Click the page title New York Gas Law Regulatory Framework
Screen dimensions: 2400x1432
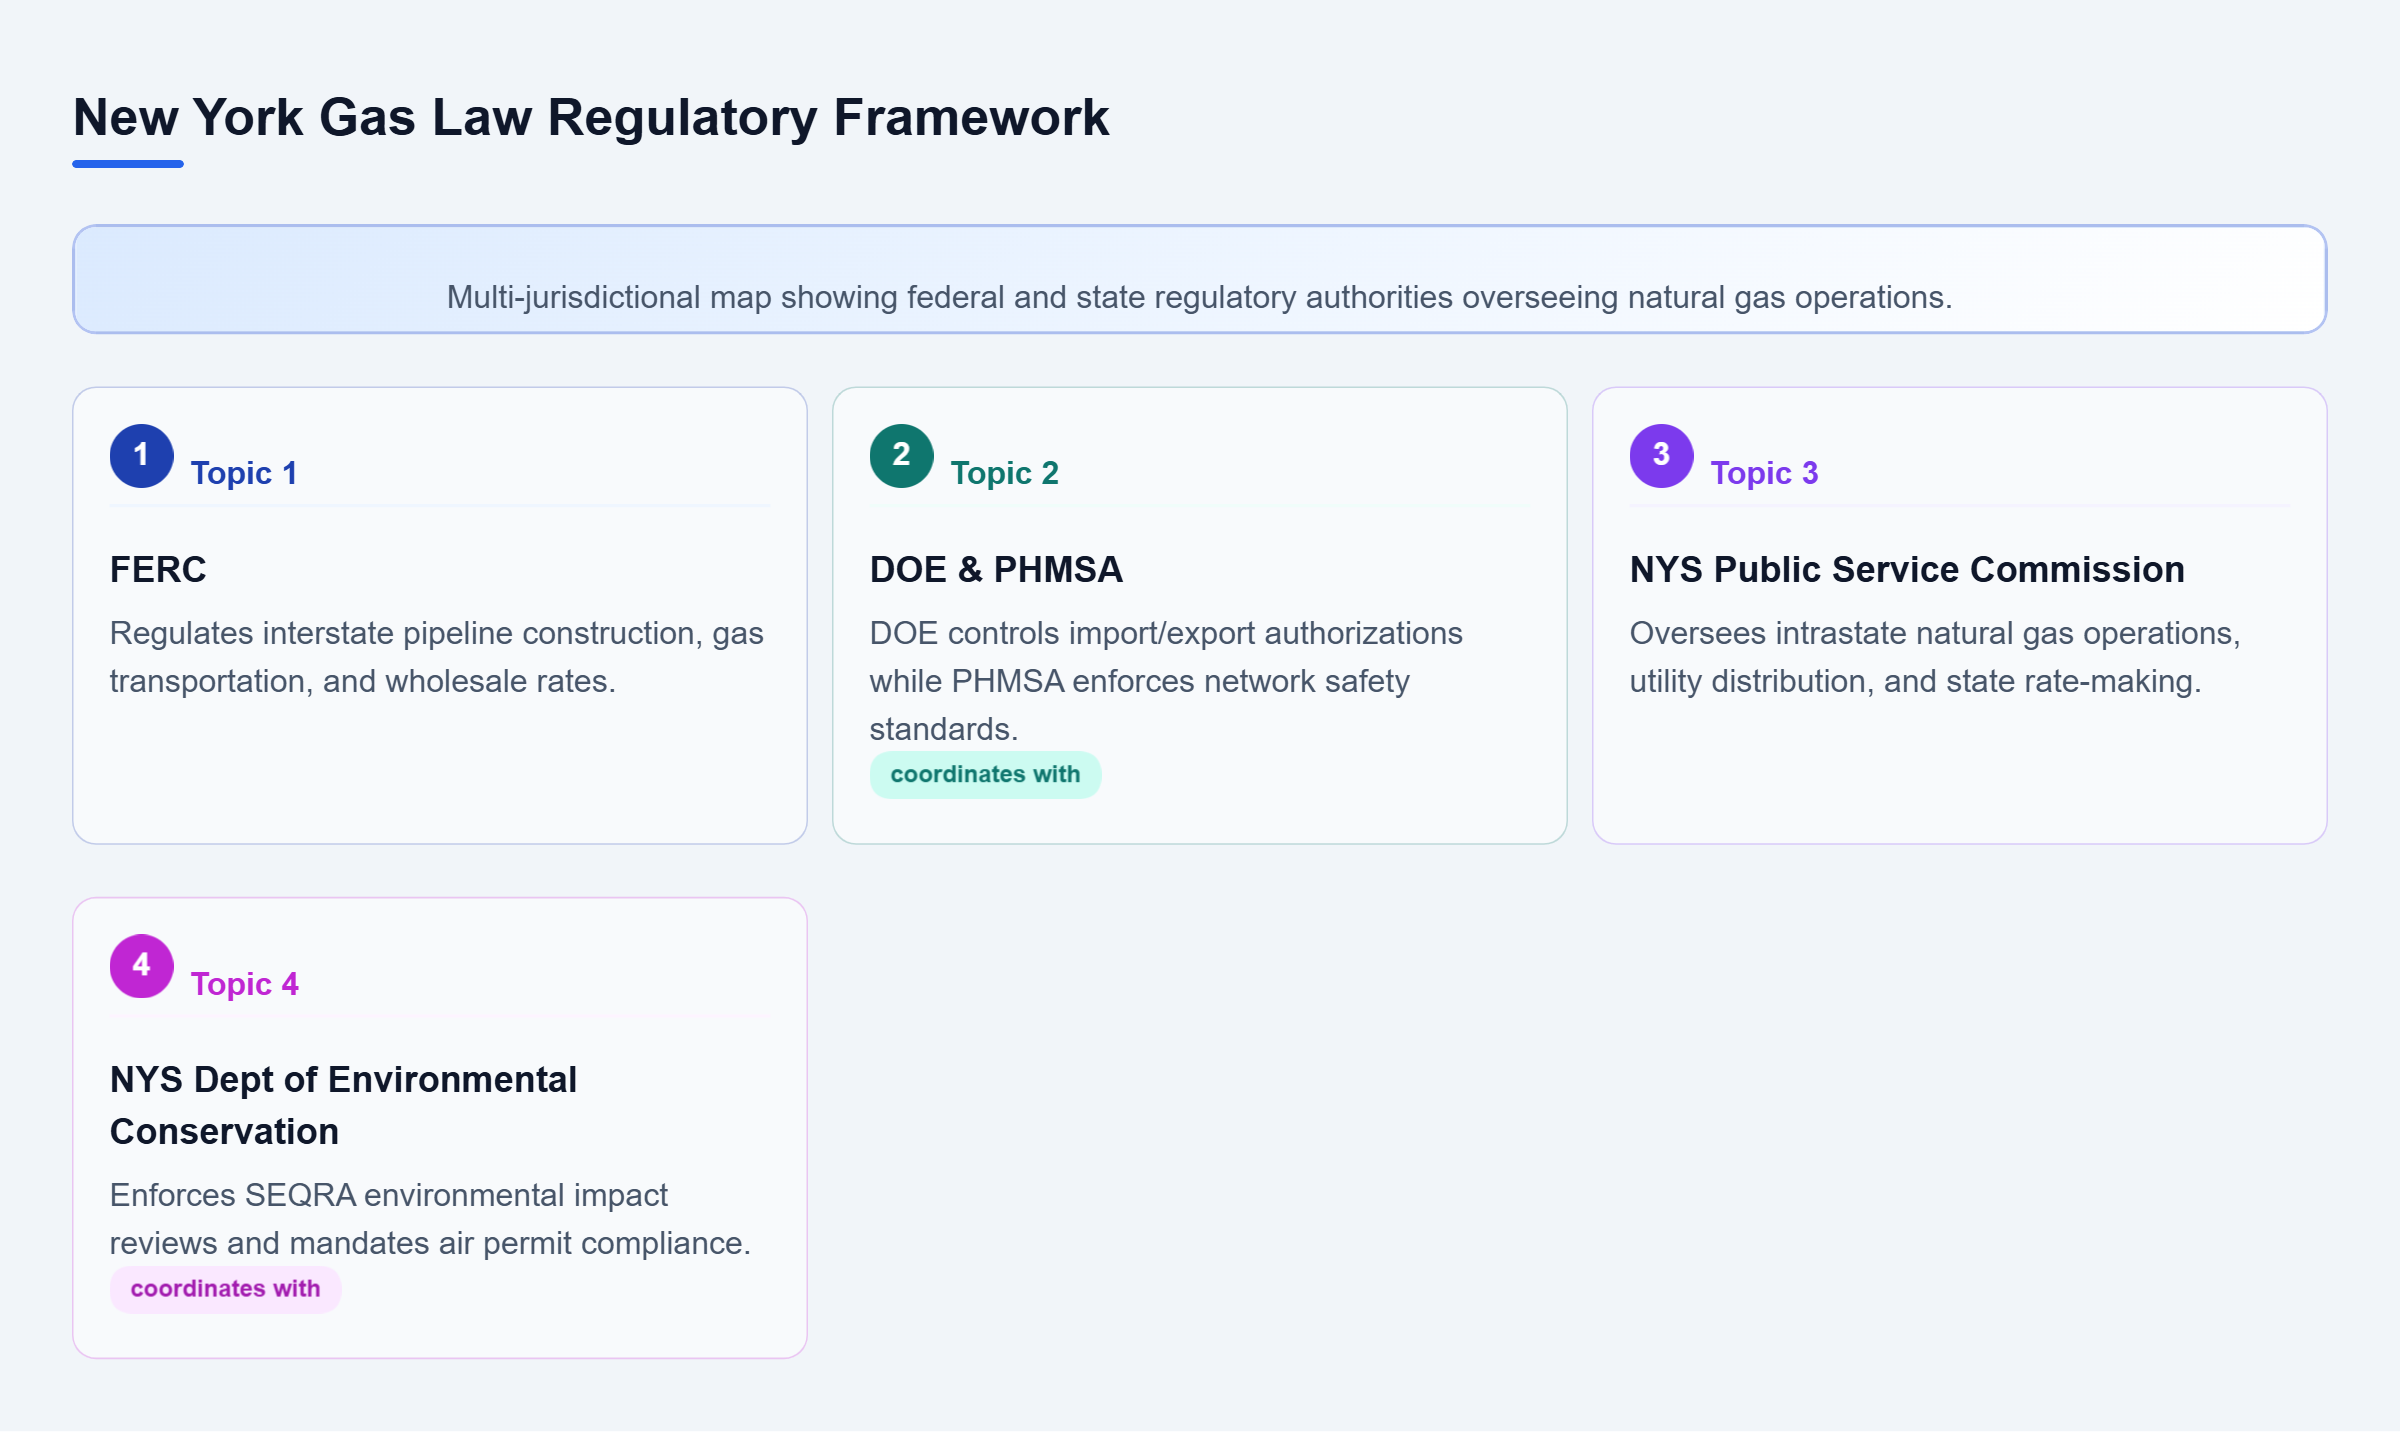[591, 117]
